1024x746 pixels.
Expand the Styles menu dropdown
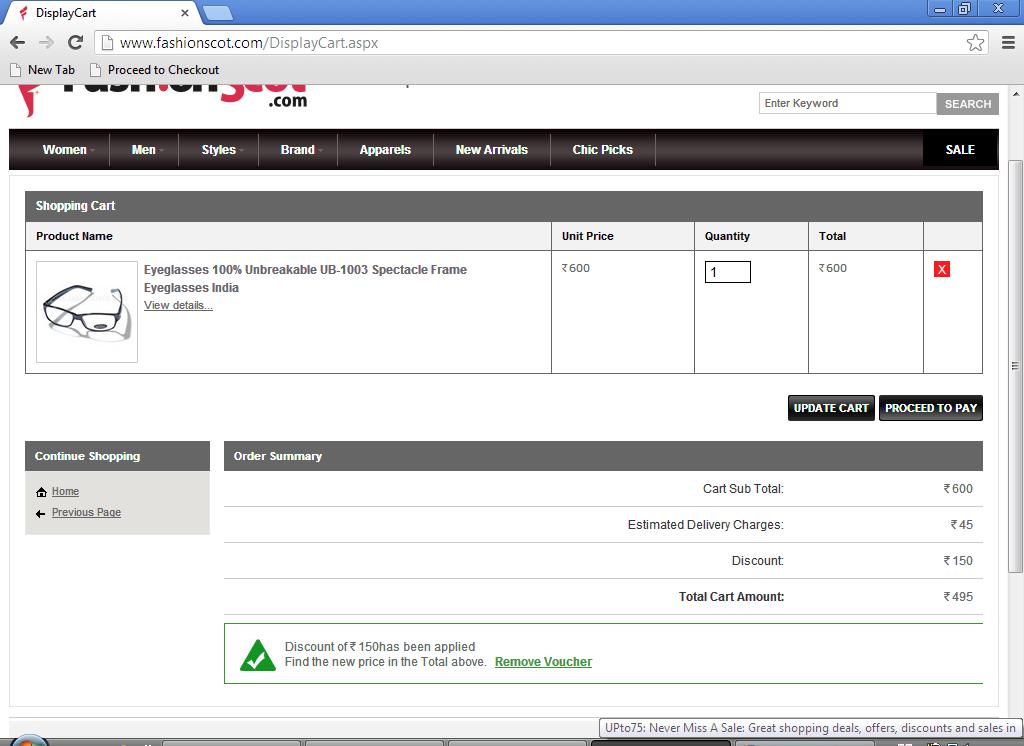221,150
